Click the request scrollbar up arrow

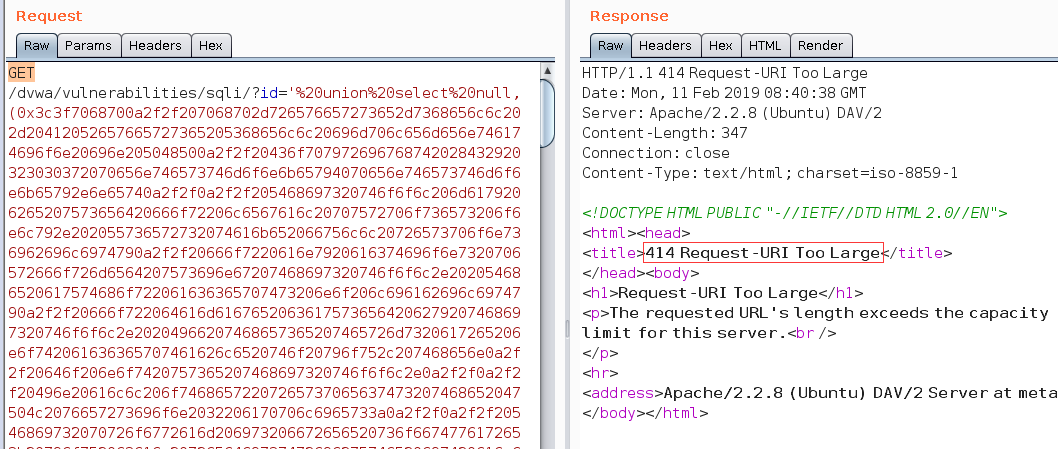point(548,71)
